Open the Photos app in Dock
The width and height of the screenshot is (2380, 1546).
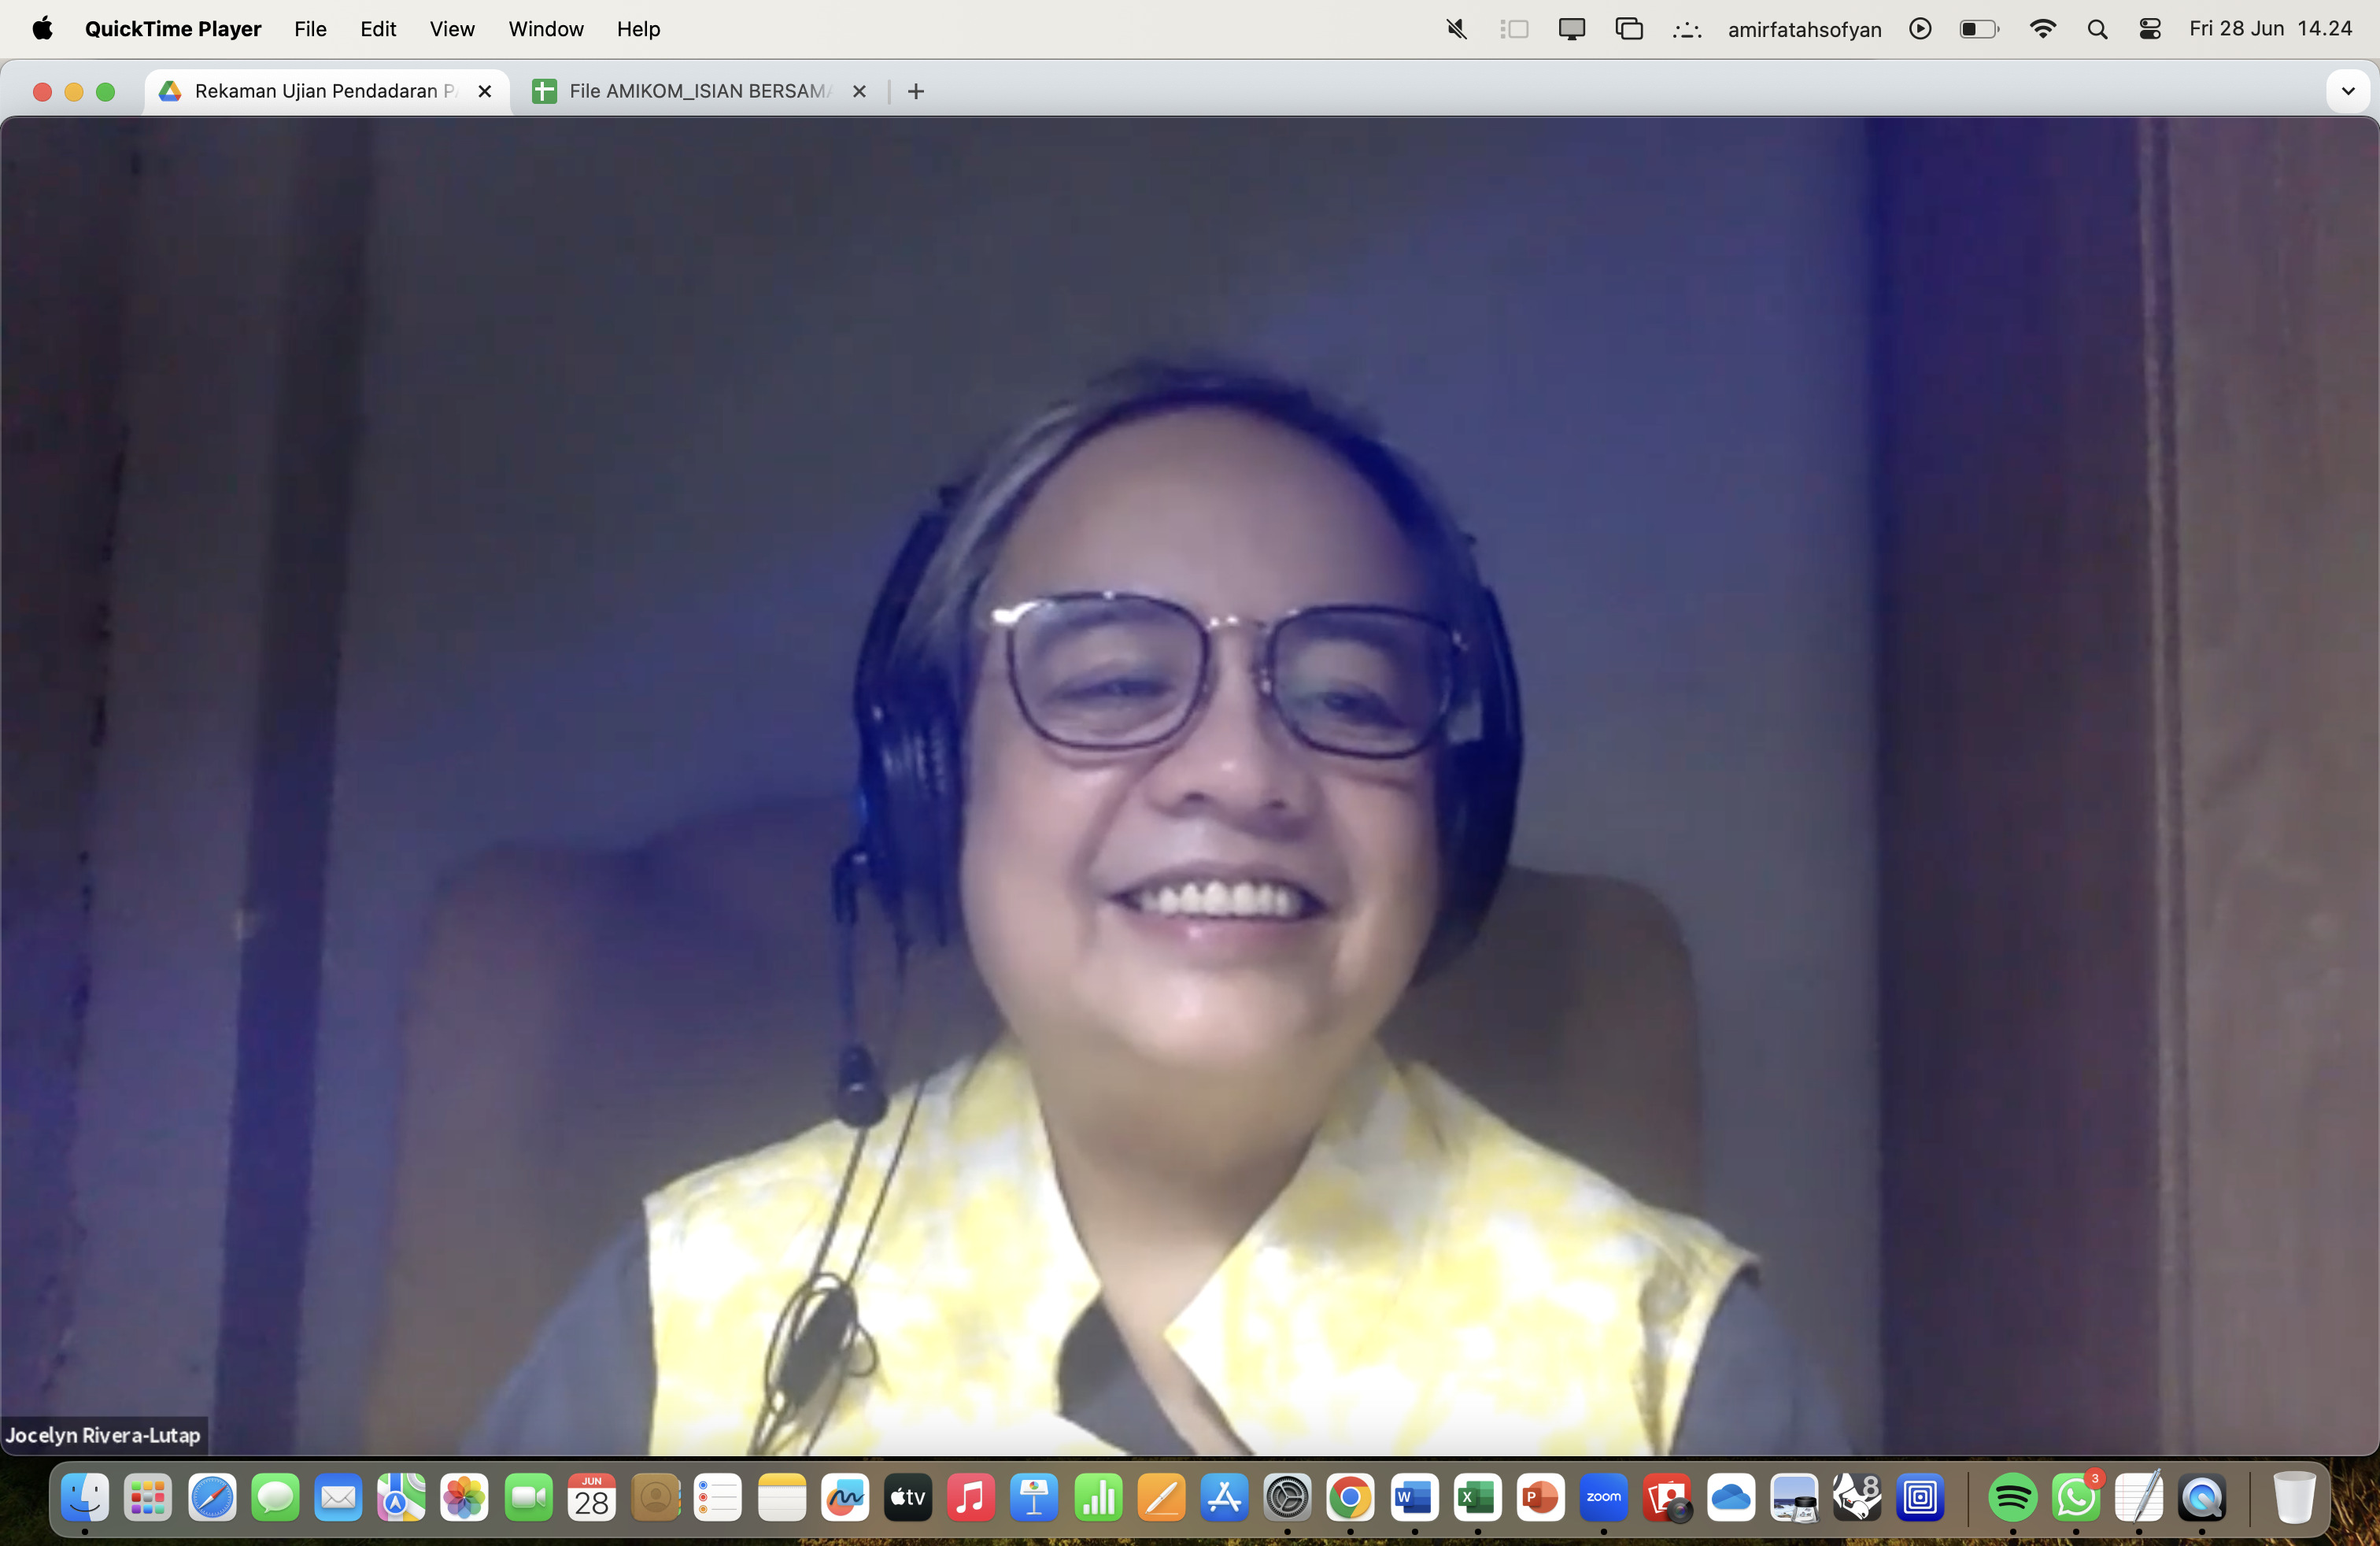tap(464, 1497)
